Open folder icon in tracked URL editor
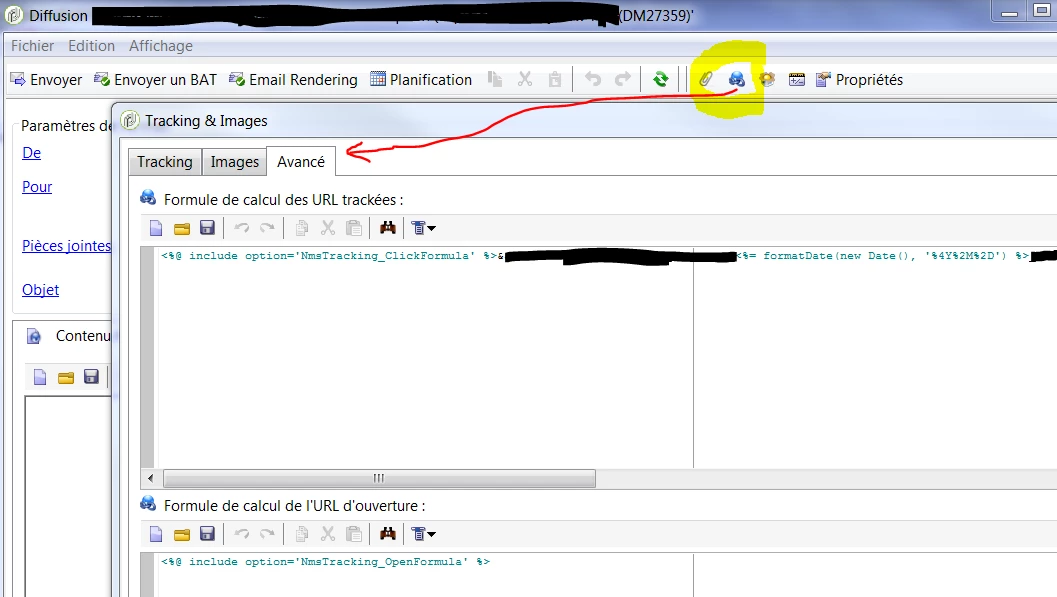The image size is (1057, 597). point(181,228)
